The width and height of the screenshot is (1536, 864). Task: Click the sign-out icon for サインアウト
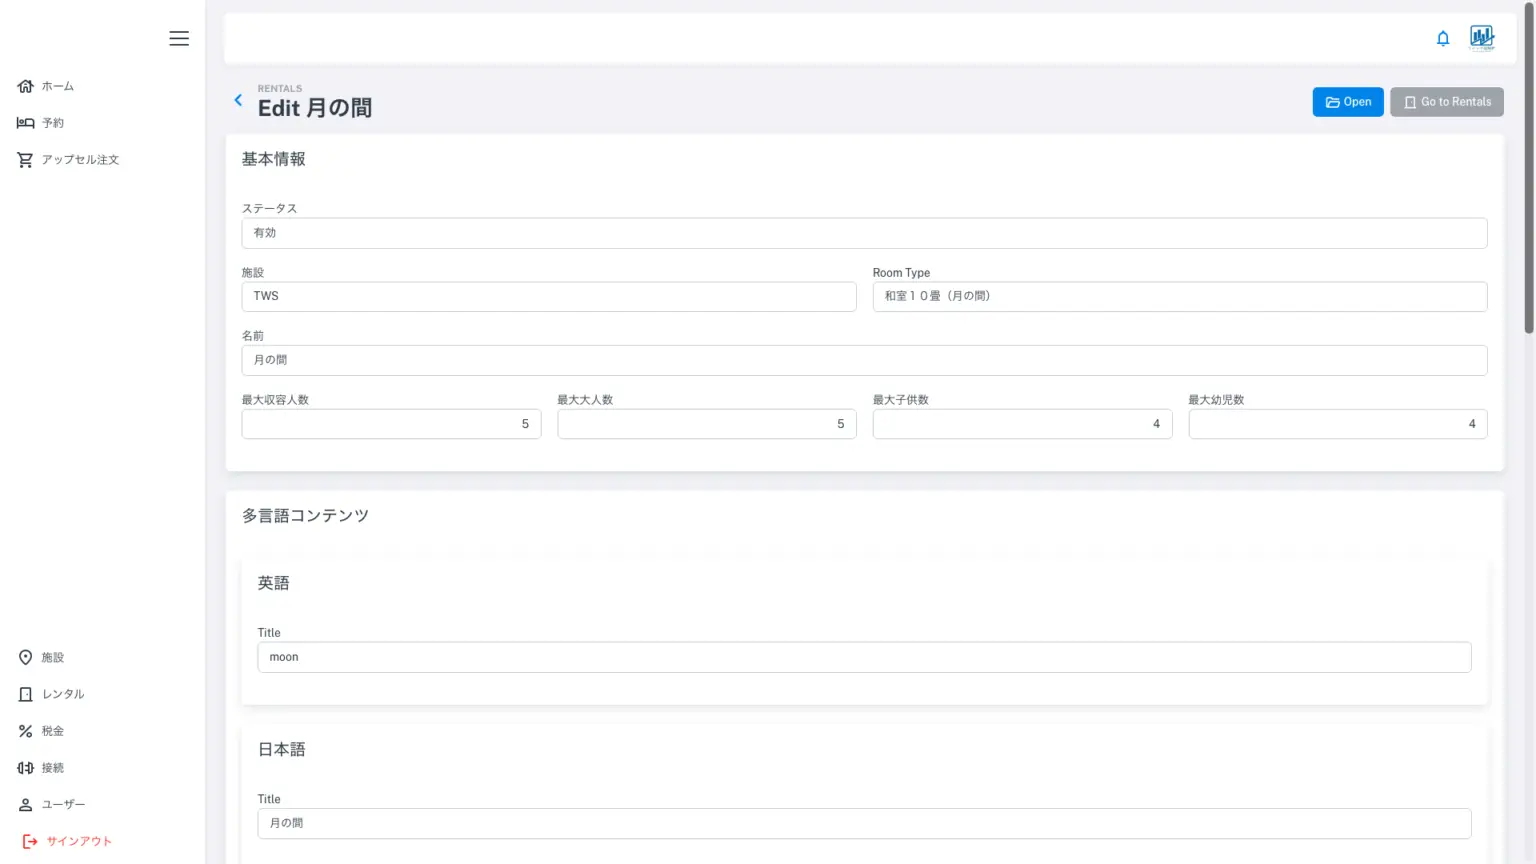(x=30, y=841)
